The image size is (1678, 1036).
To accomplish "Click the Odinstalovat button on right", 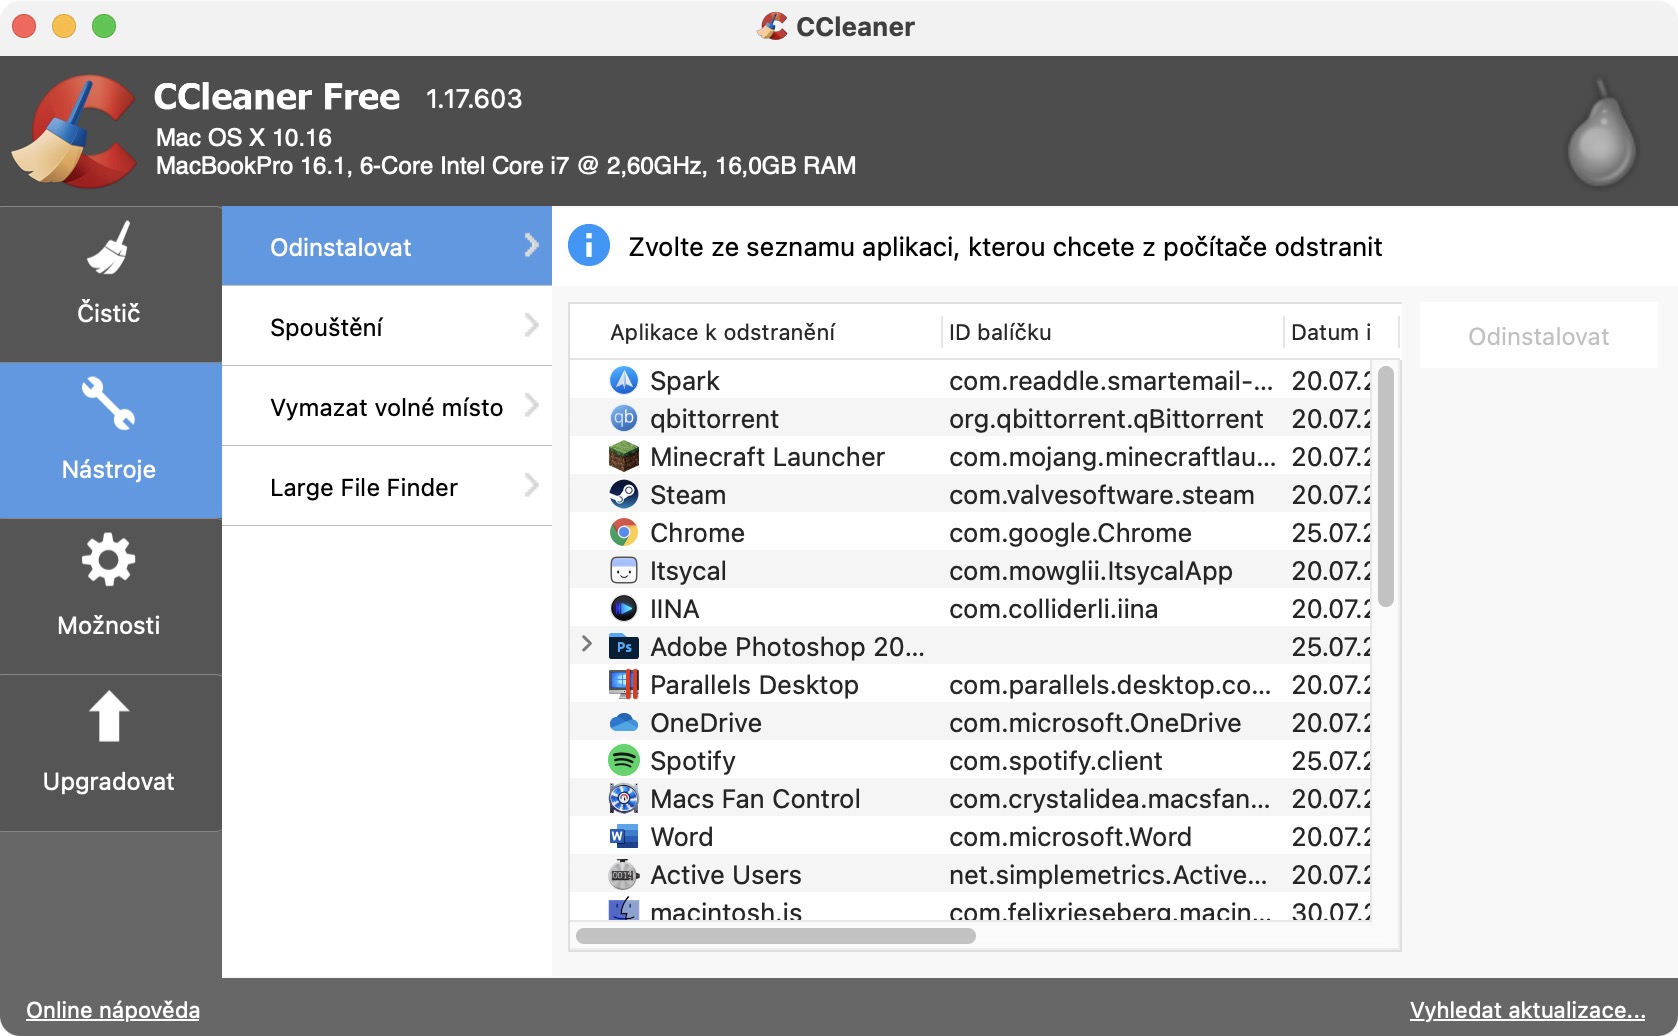I will tap(1538, 337).
